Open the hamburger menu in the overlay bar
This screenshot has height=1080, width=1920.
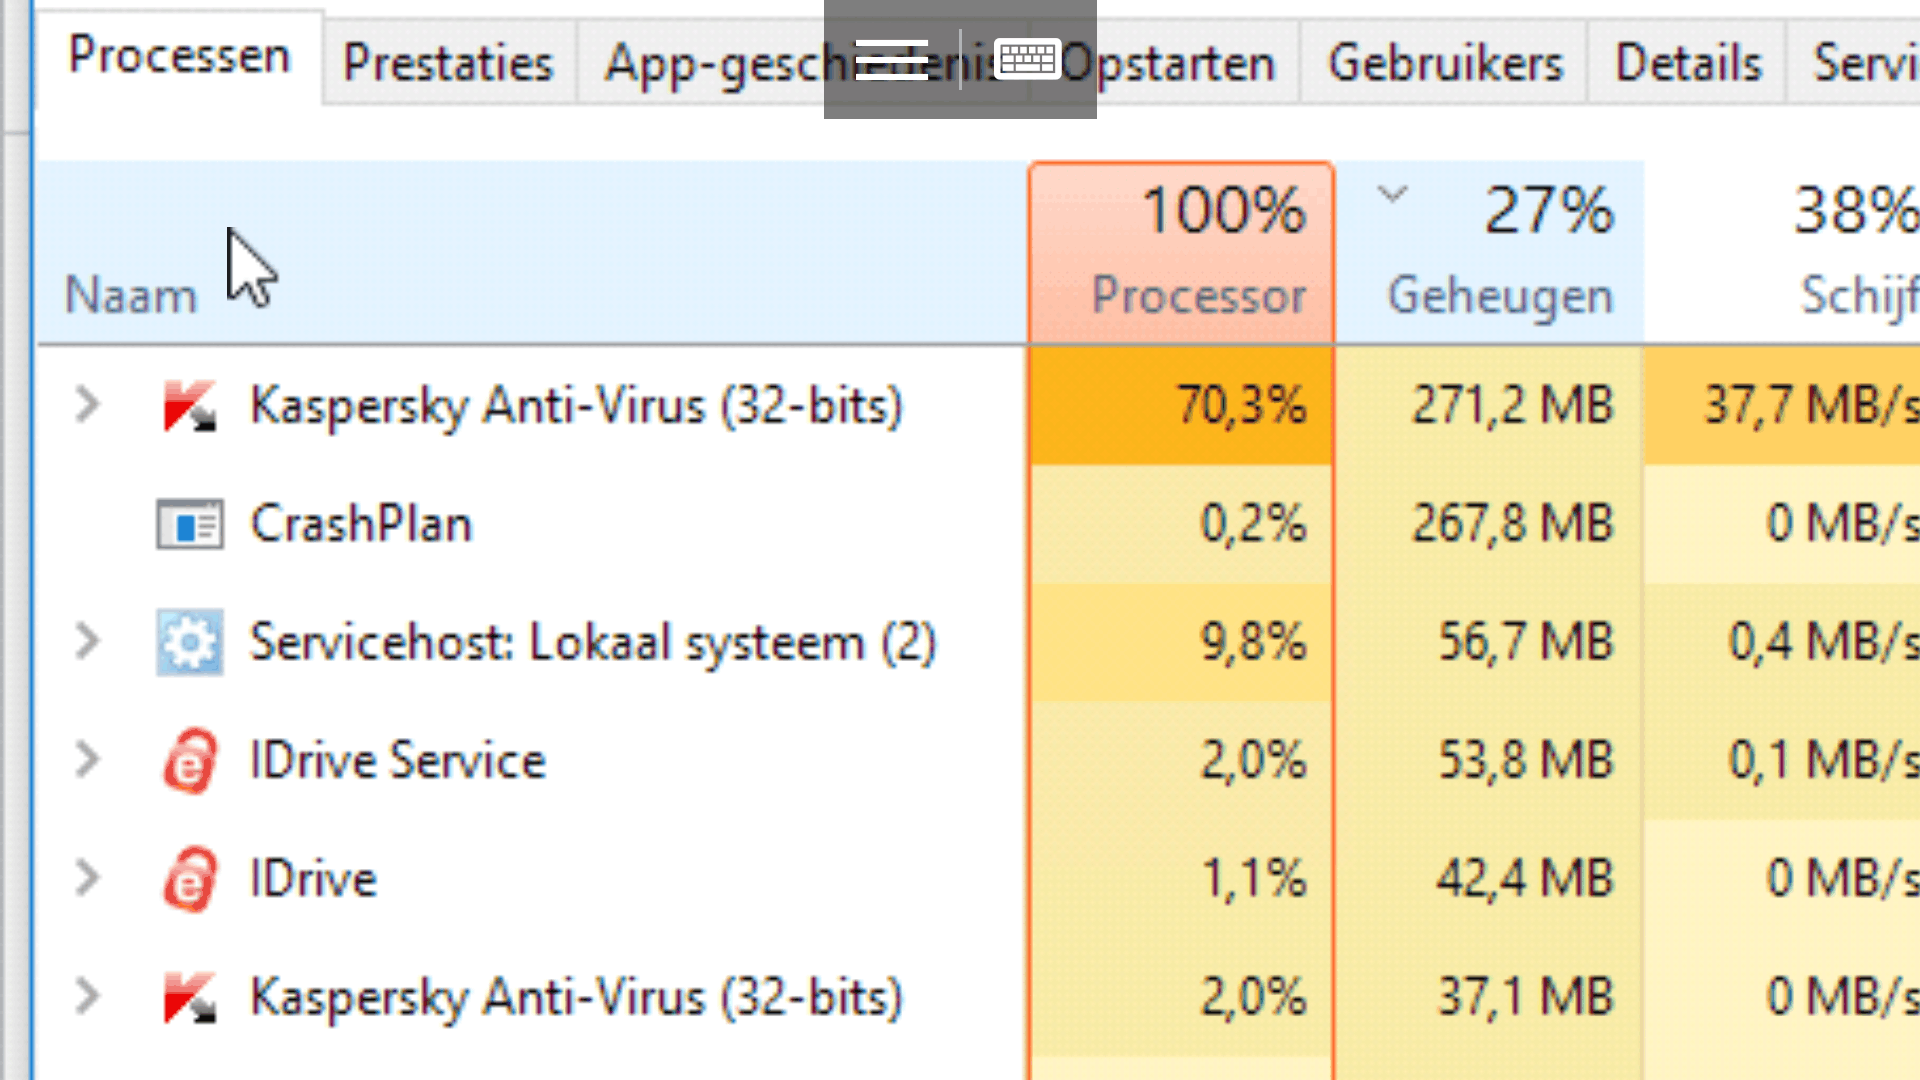[891, 60]
